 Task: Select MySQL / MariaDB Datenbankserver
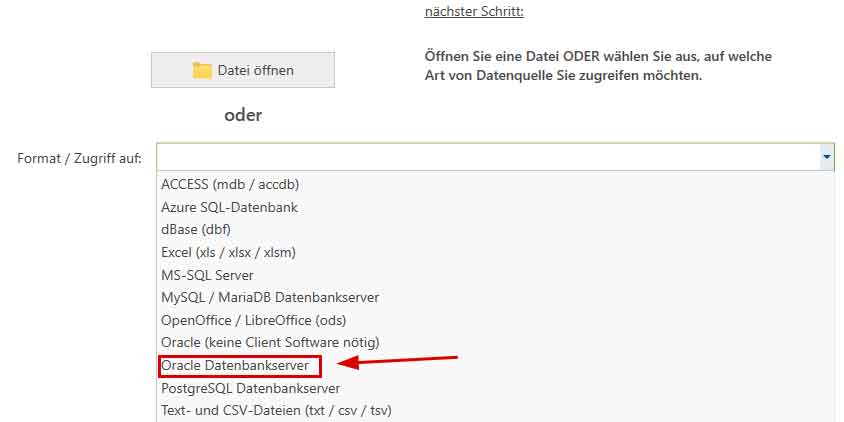270,297
